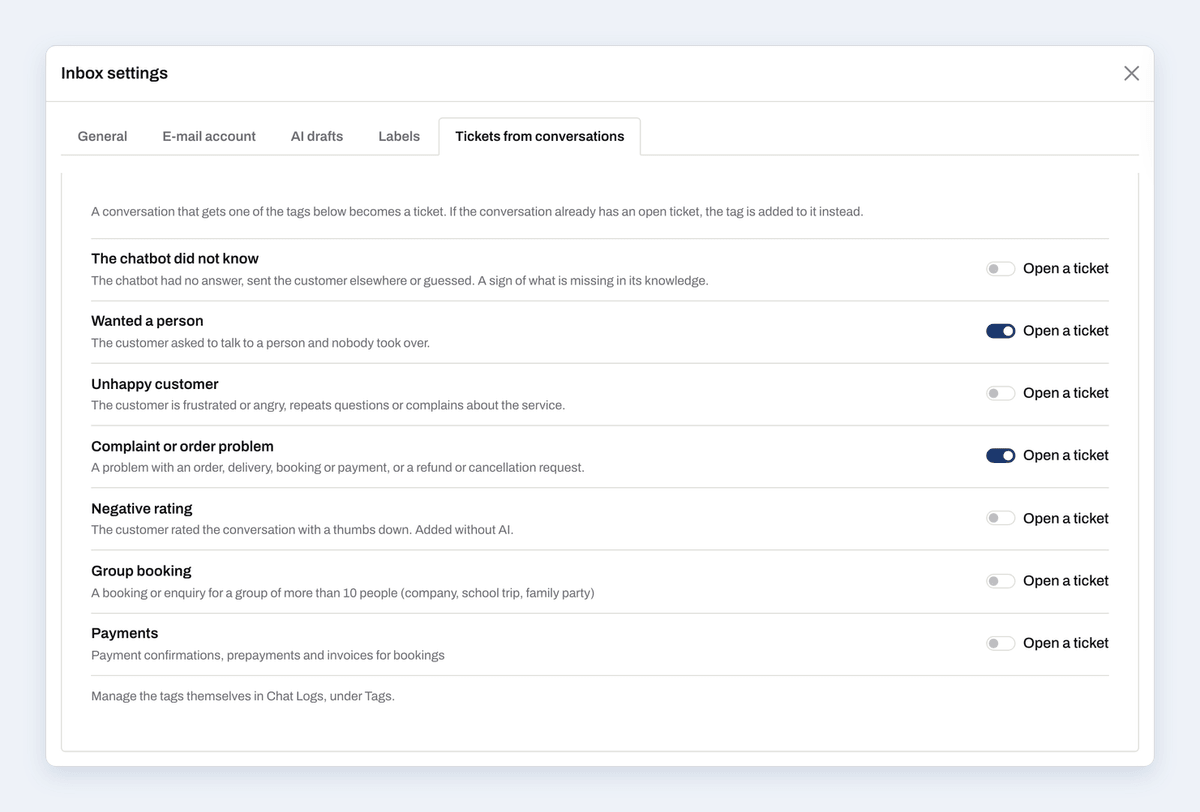1200x812 pixels.
Task: Click the description about payment confirmations and invoices
Action: pyautogui.click(x=268, y=655)
